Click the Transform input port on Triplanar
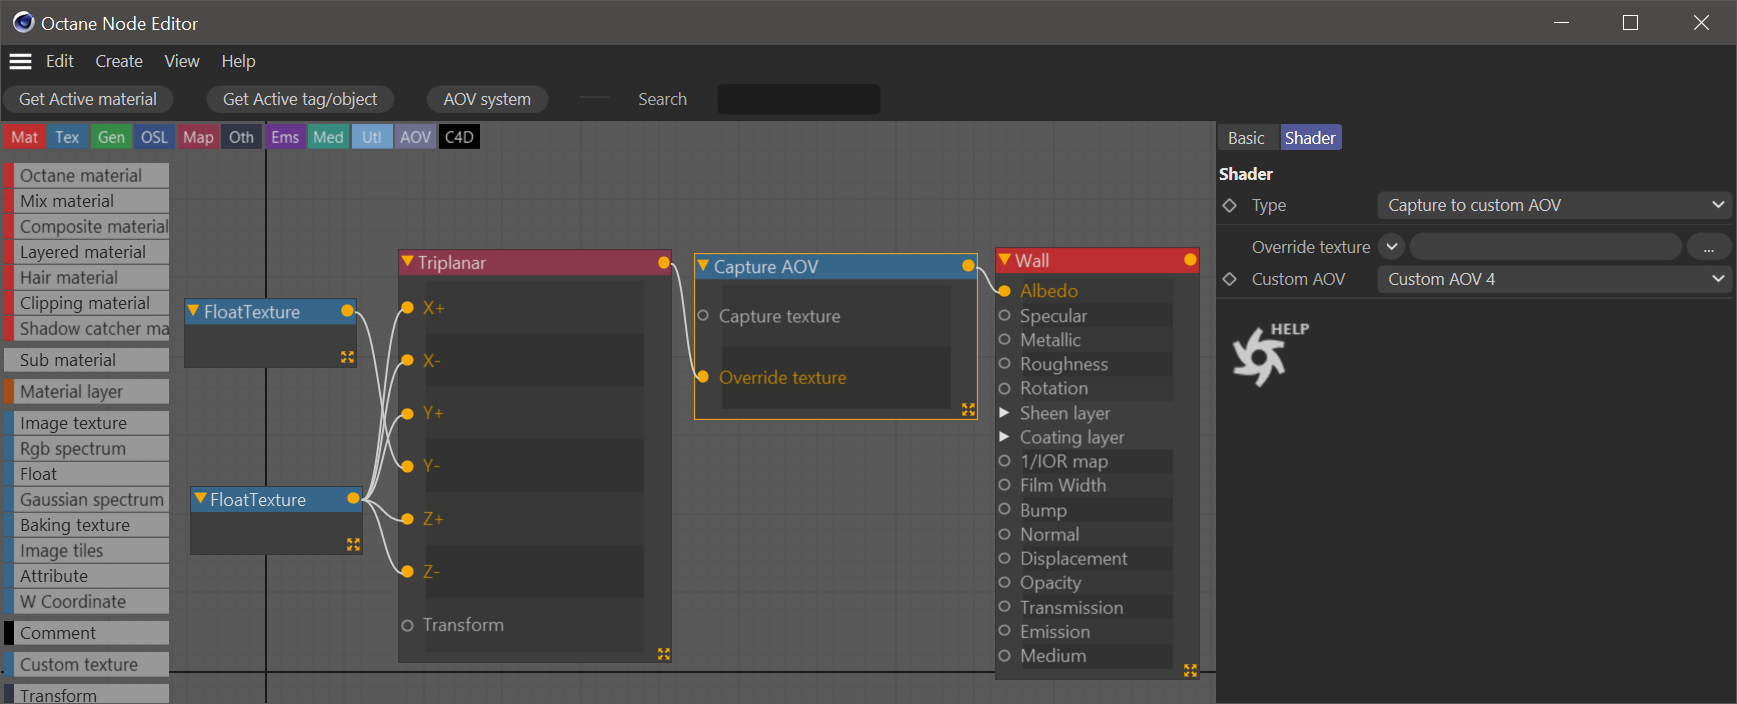Viewport: 1737px width, 704px height. pos(407,625)
